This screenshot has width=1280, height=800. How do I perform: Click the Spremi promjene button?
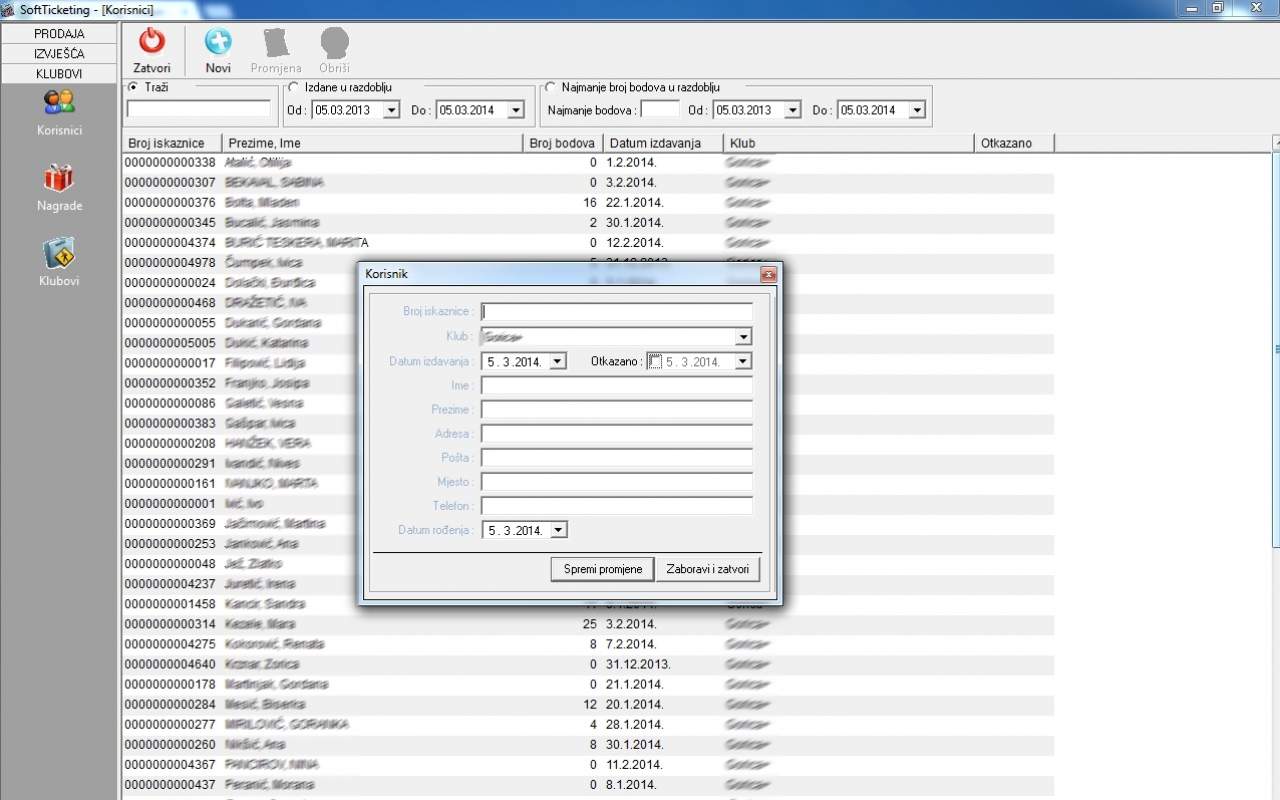click(x=602, y=569)
